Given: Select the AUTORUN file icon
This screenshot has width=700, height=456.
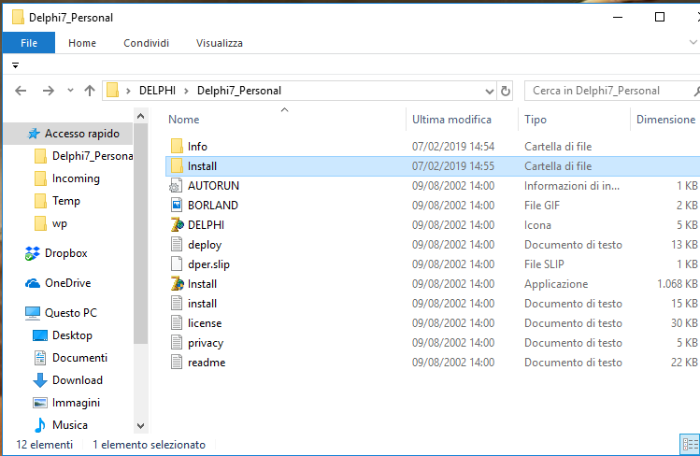Looking at the screenshot, I should (x=176, y=185).
